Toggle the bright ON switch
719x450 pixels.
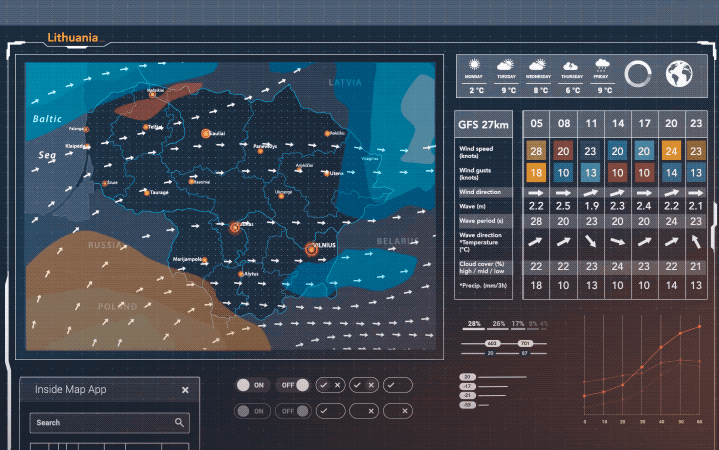point(251,385)
